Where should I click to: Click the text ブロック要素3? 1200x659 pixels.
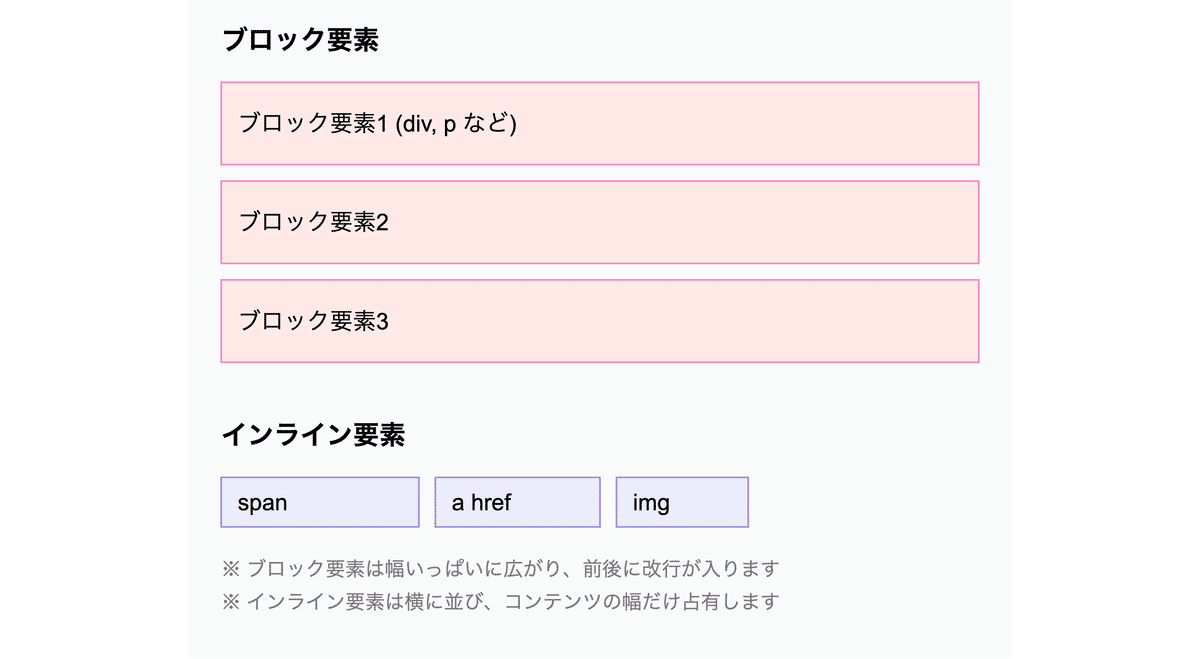click(313, 321)
